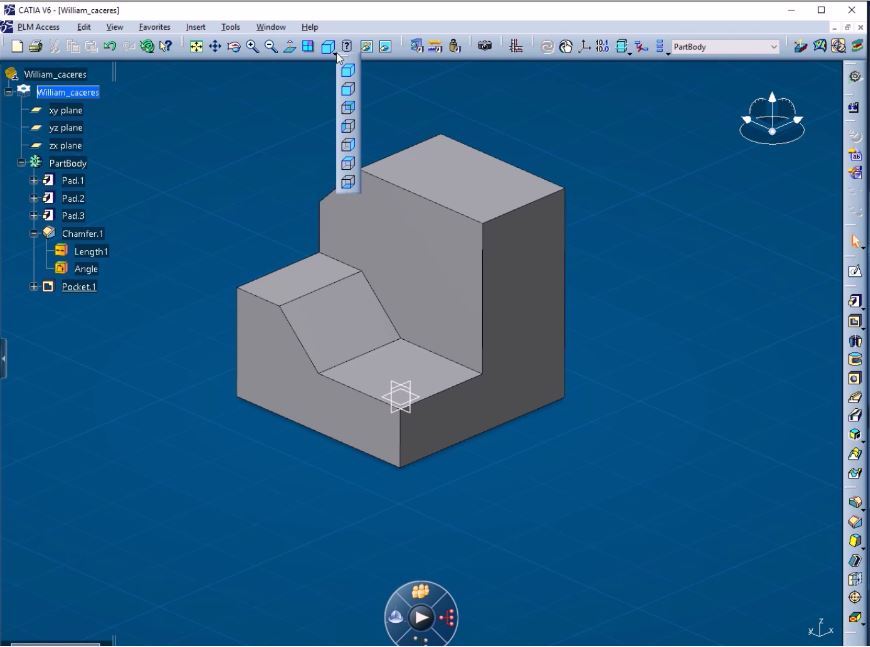Select the Length1 chamfer parameter
870x647 pixels.
point(91,252)
